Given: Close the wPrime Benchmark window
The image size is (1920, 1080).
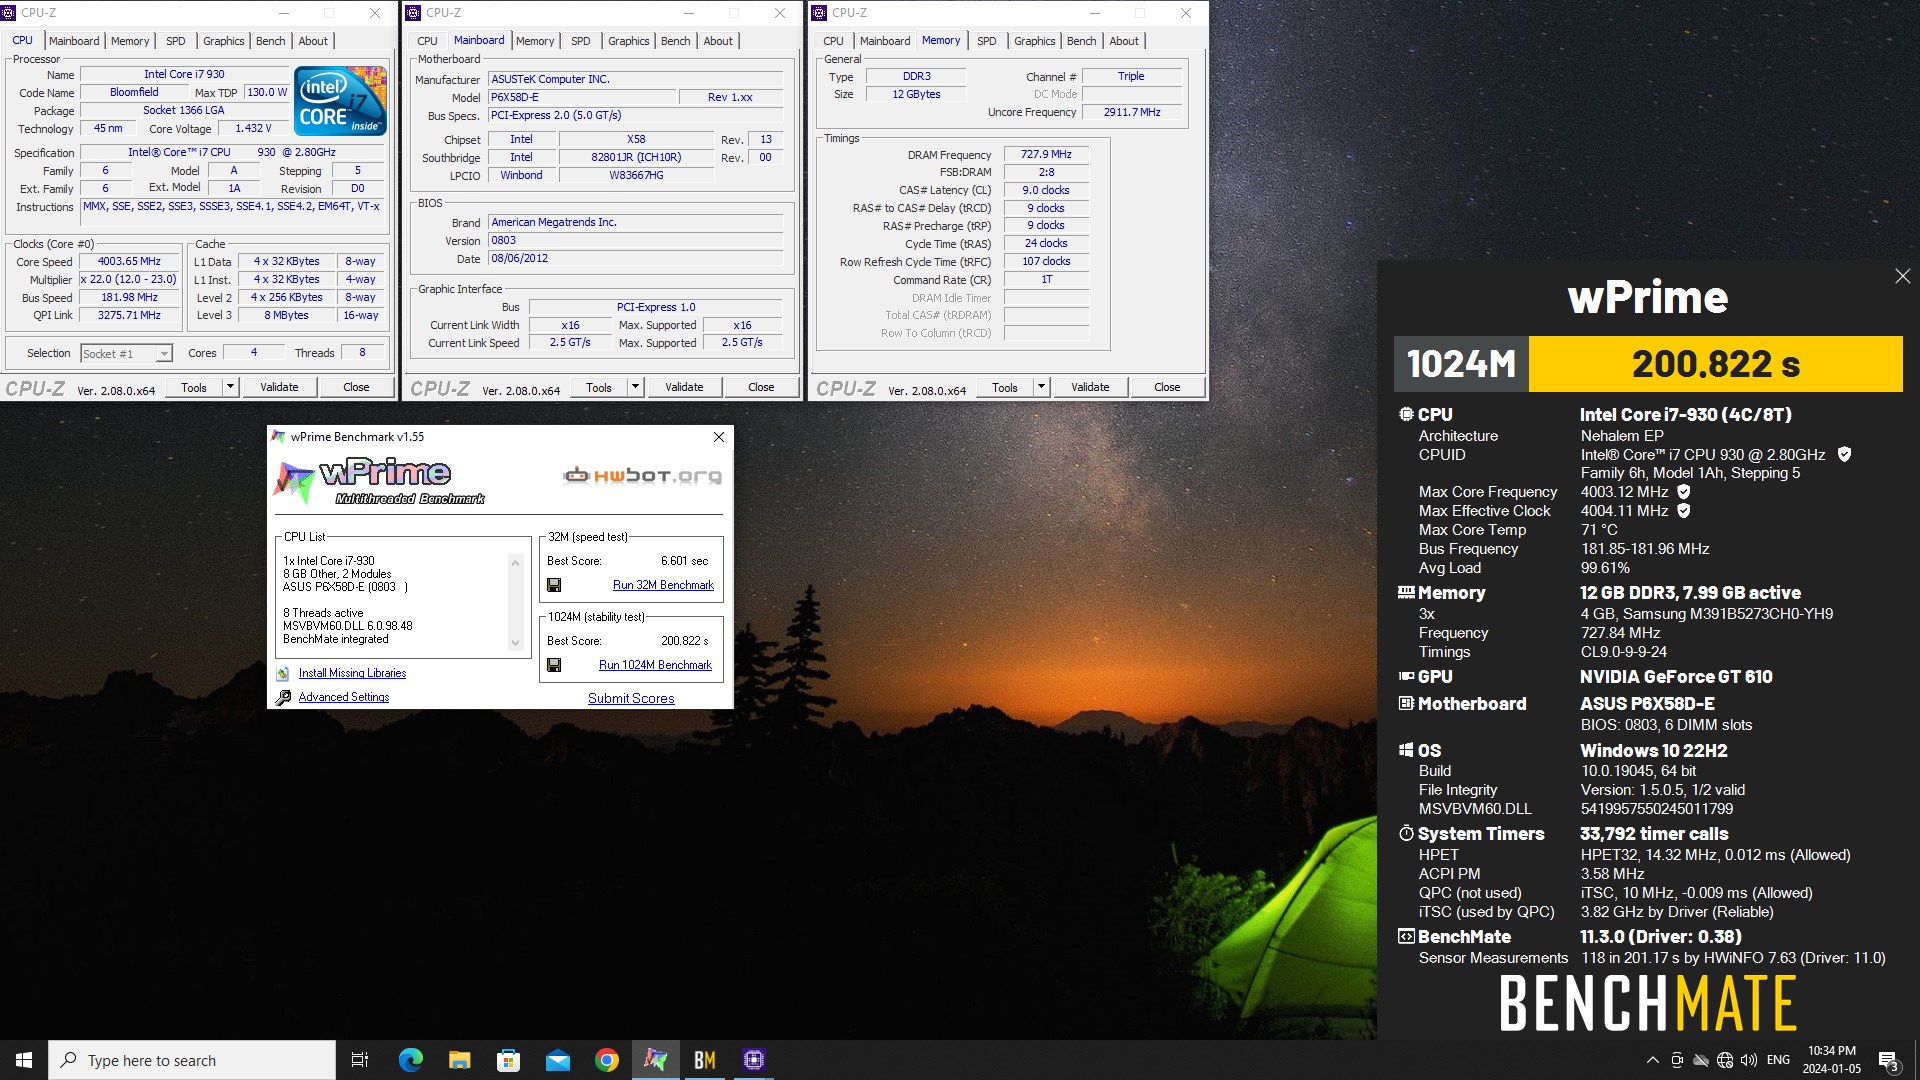Looking at the screenshot, I should click(x=718, y=437).
